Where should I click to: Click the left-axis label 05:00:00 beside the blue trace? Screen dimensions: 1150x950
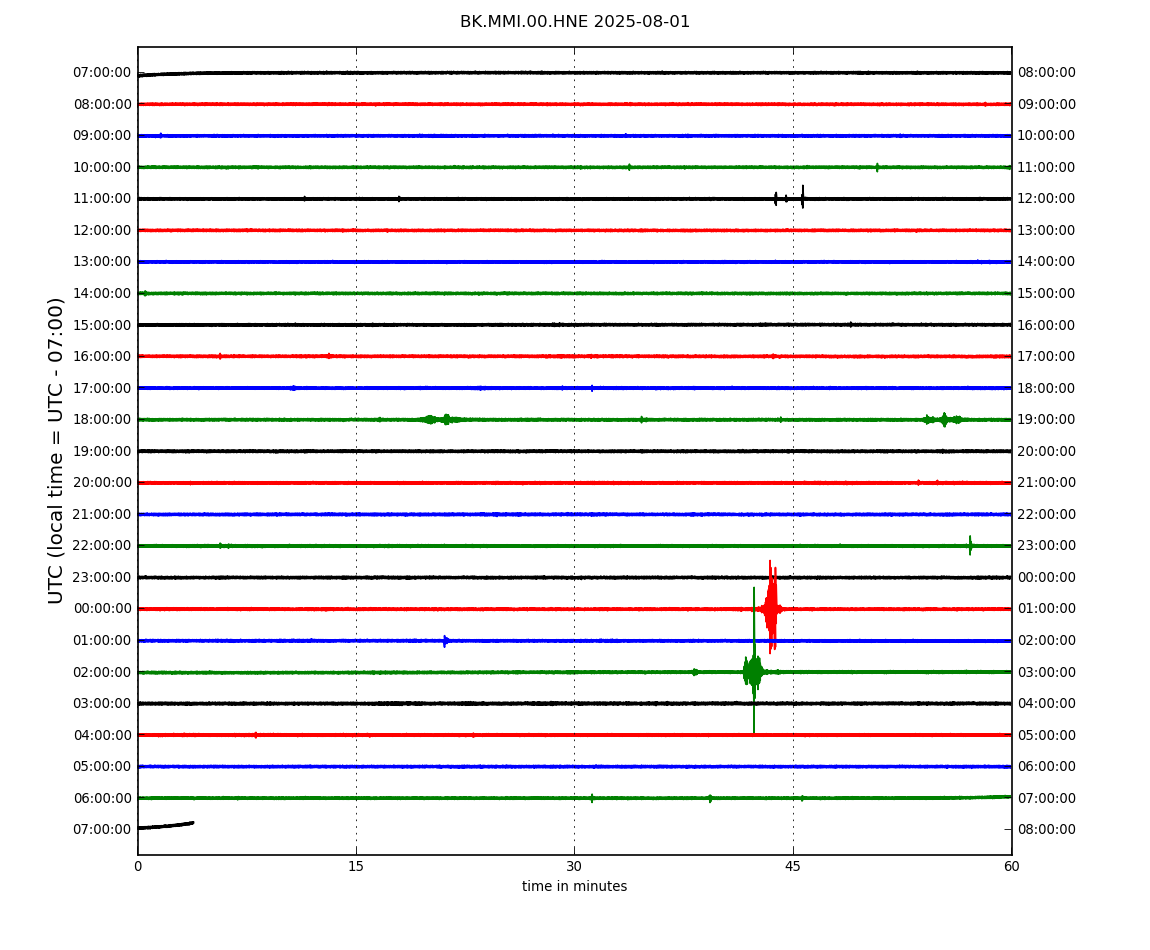[103, 767]
